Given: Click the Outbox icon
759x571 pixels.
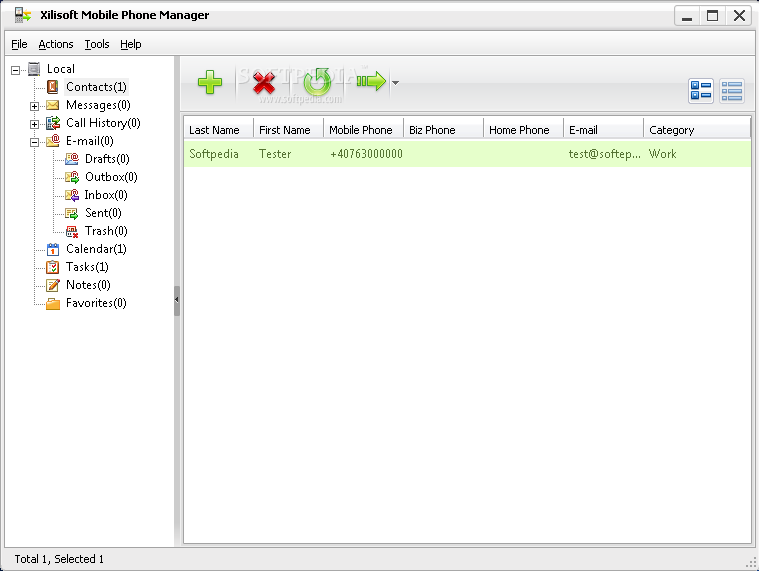Looking at the screenshot, I should pos(72,177).
